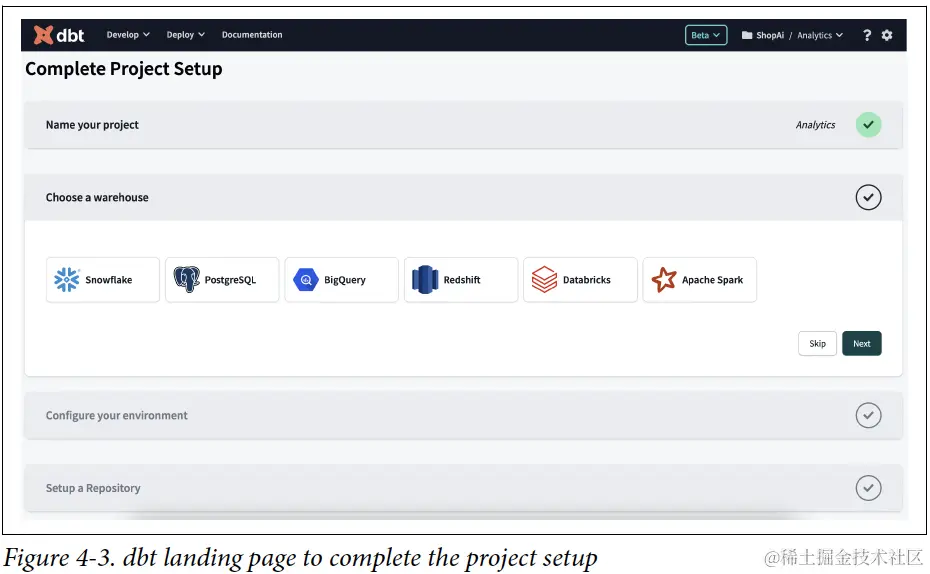Click the Next button
Screen dimensions: 930x574
pos(862,343)
